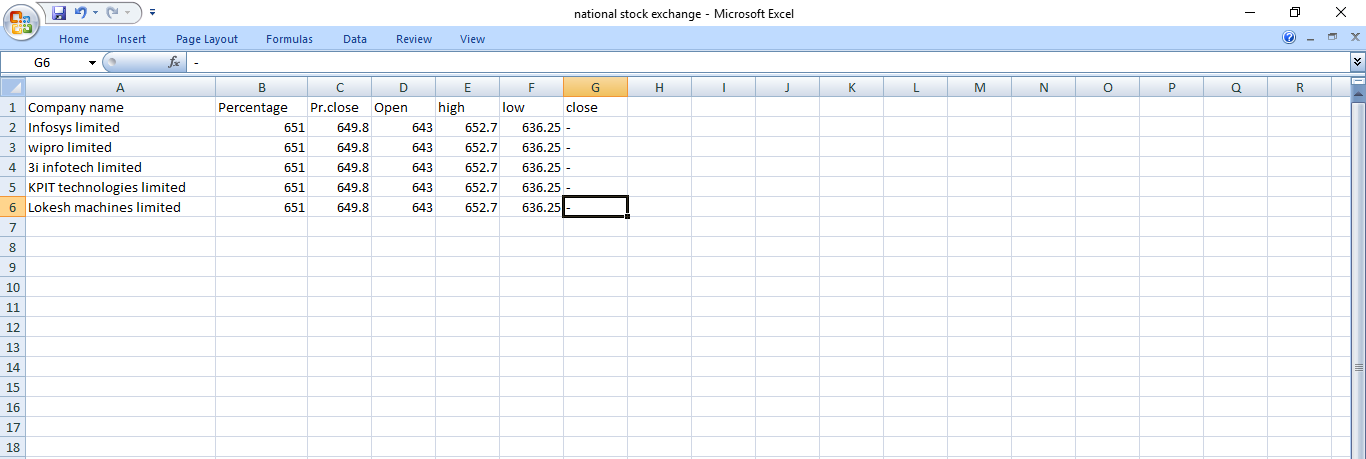Click the 'Company name' header cell
The height and width of the screenshot is (459, 1366).
120,107
